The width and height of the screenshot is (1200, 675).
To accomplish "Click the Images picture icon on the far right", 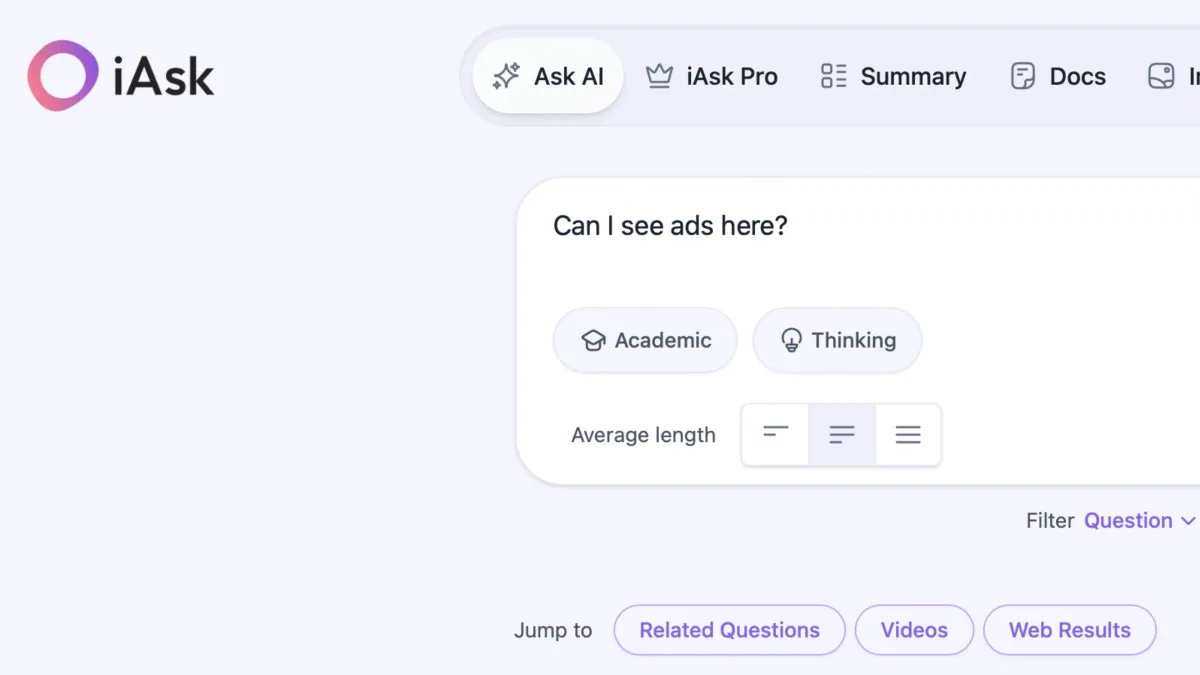I will point(1161,75).
